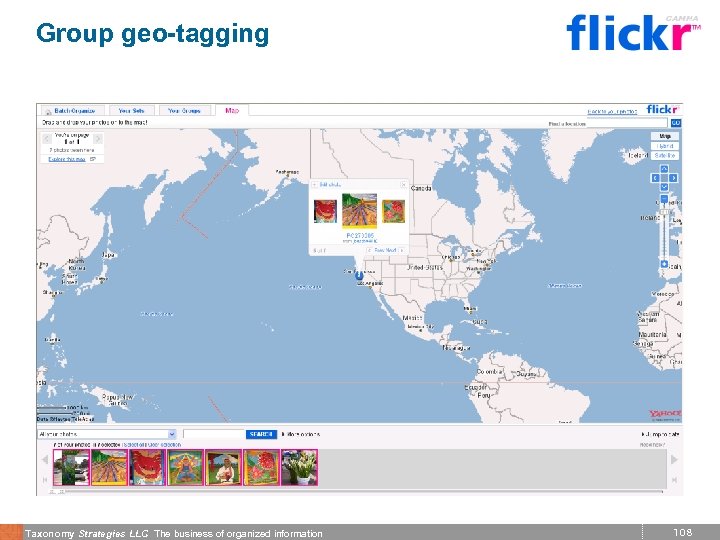
Task: Click the plus button below the zoom slider
Action: click(x=664, y=264)
